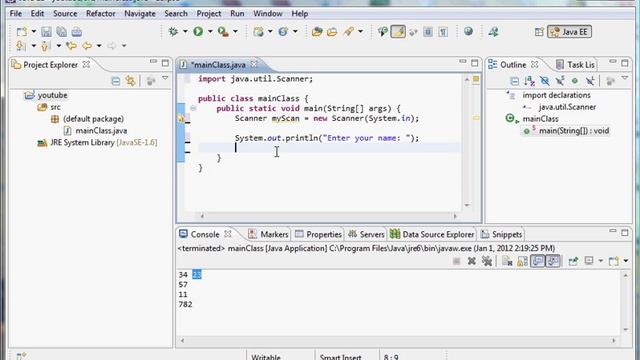Click the green Run button

click(198, 31)
